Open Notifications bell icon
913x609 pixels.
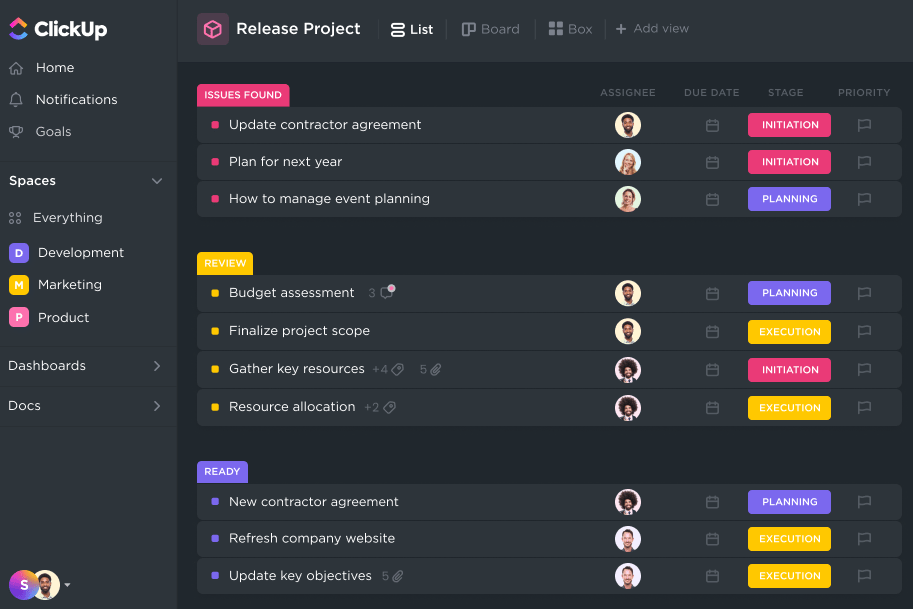click(16, 100)
